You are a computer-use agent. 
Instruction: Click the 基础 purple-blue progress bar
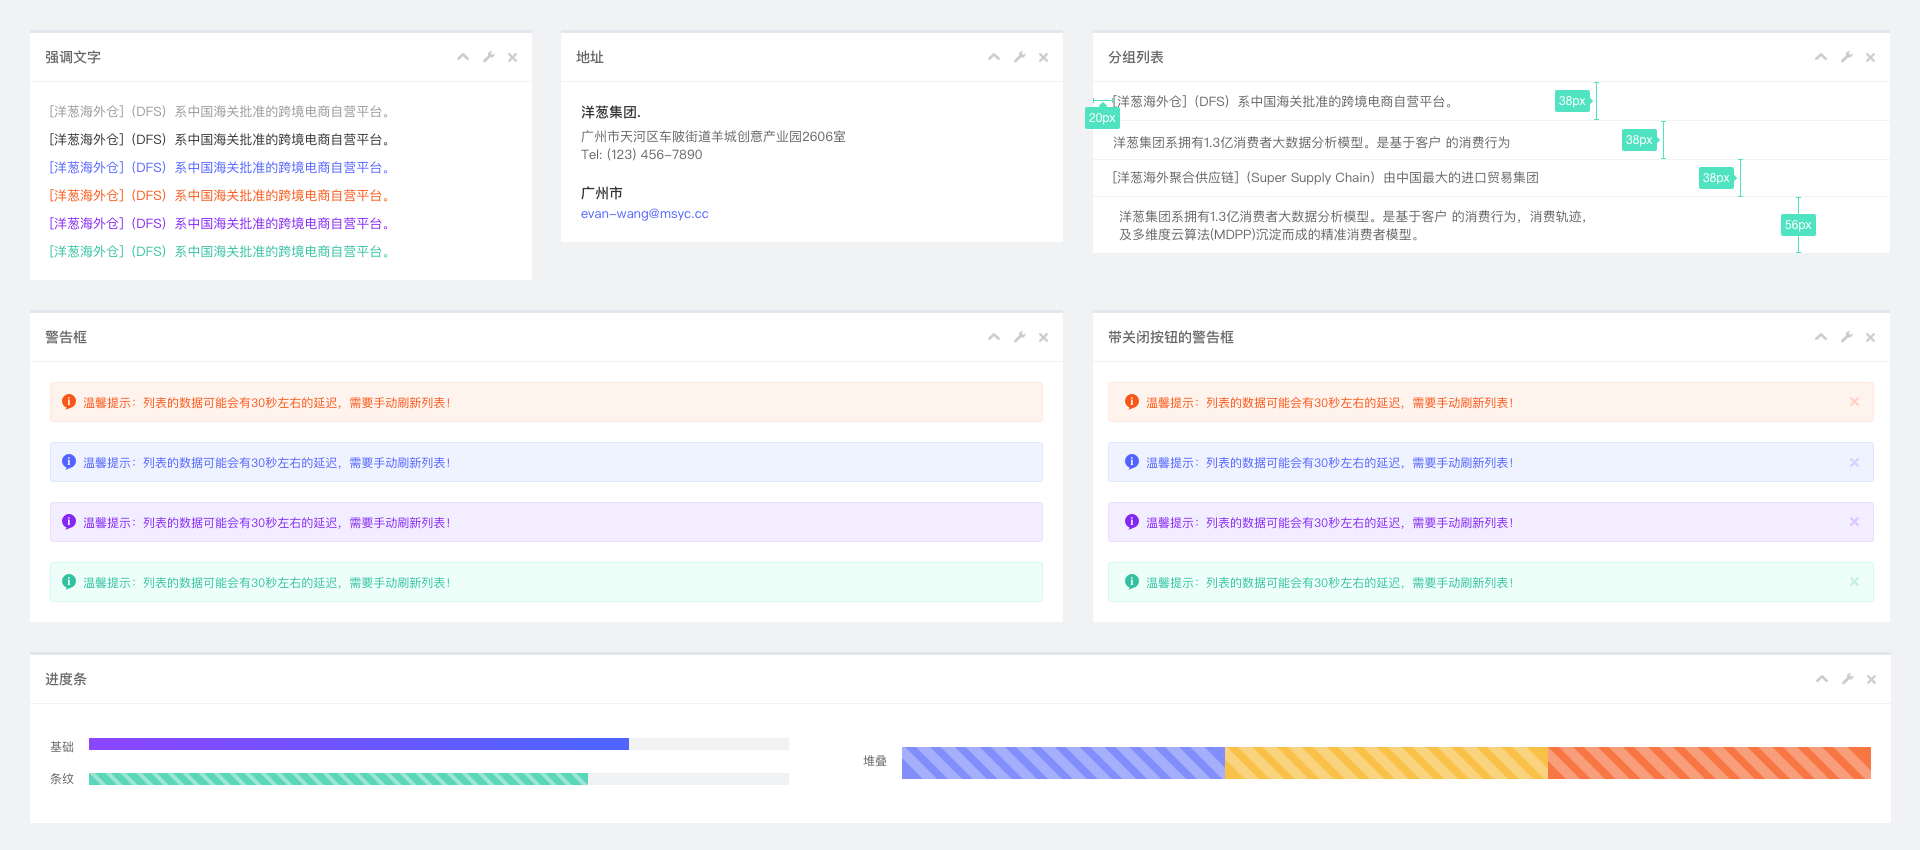358,744
